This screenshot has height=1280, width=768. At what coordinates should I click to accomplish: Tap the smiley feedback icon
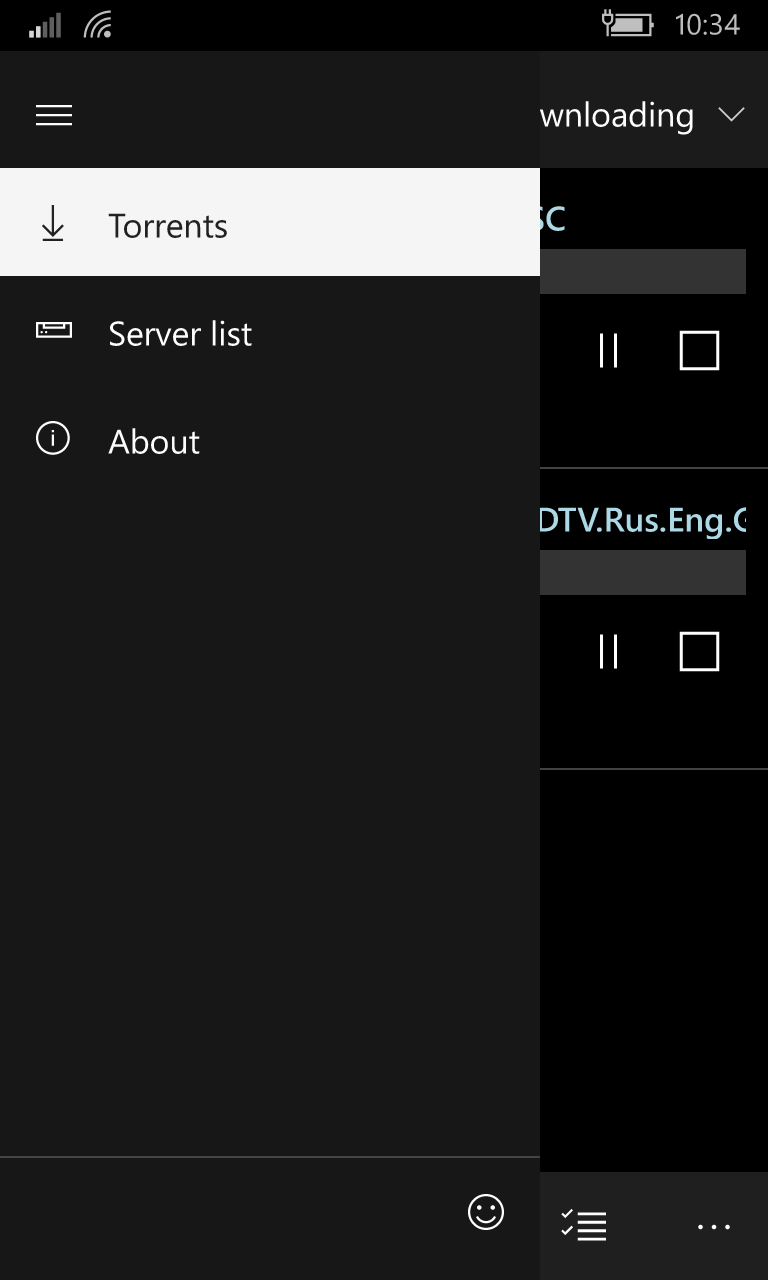tap(486, 1212)
